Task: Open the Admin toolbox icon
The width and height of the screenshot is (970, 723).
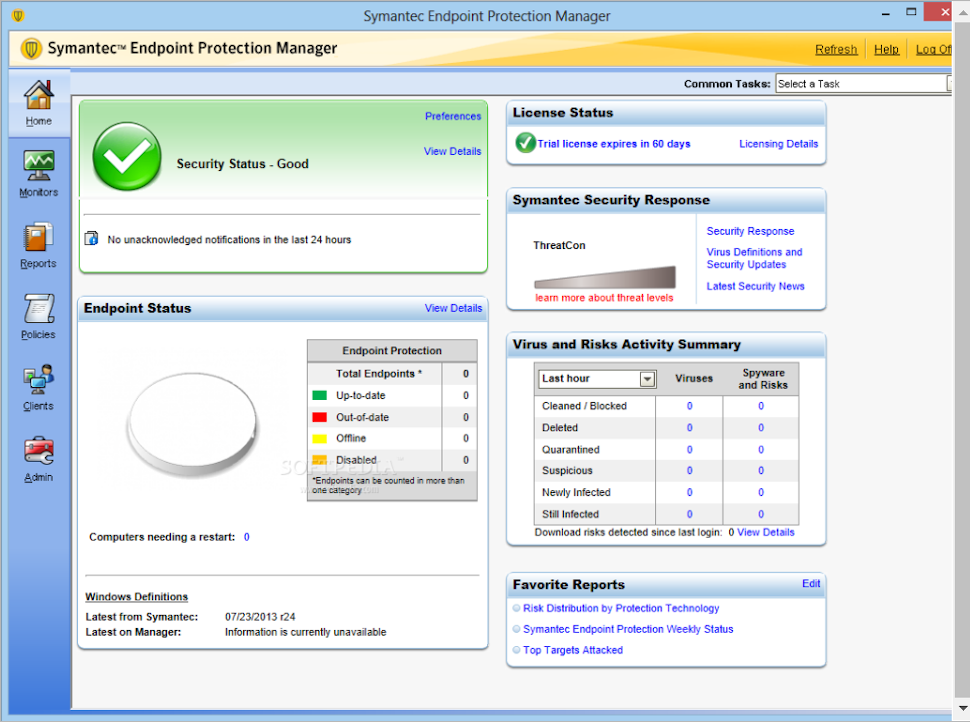Action: [x=38, y=452]
